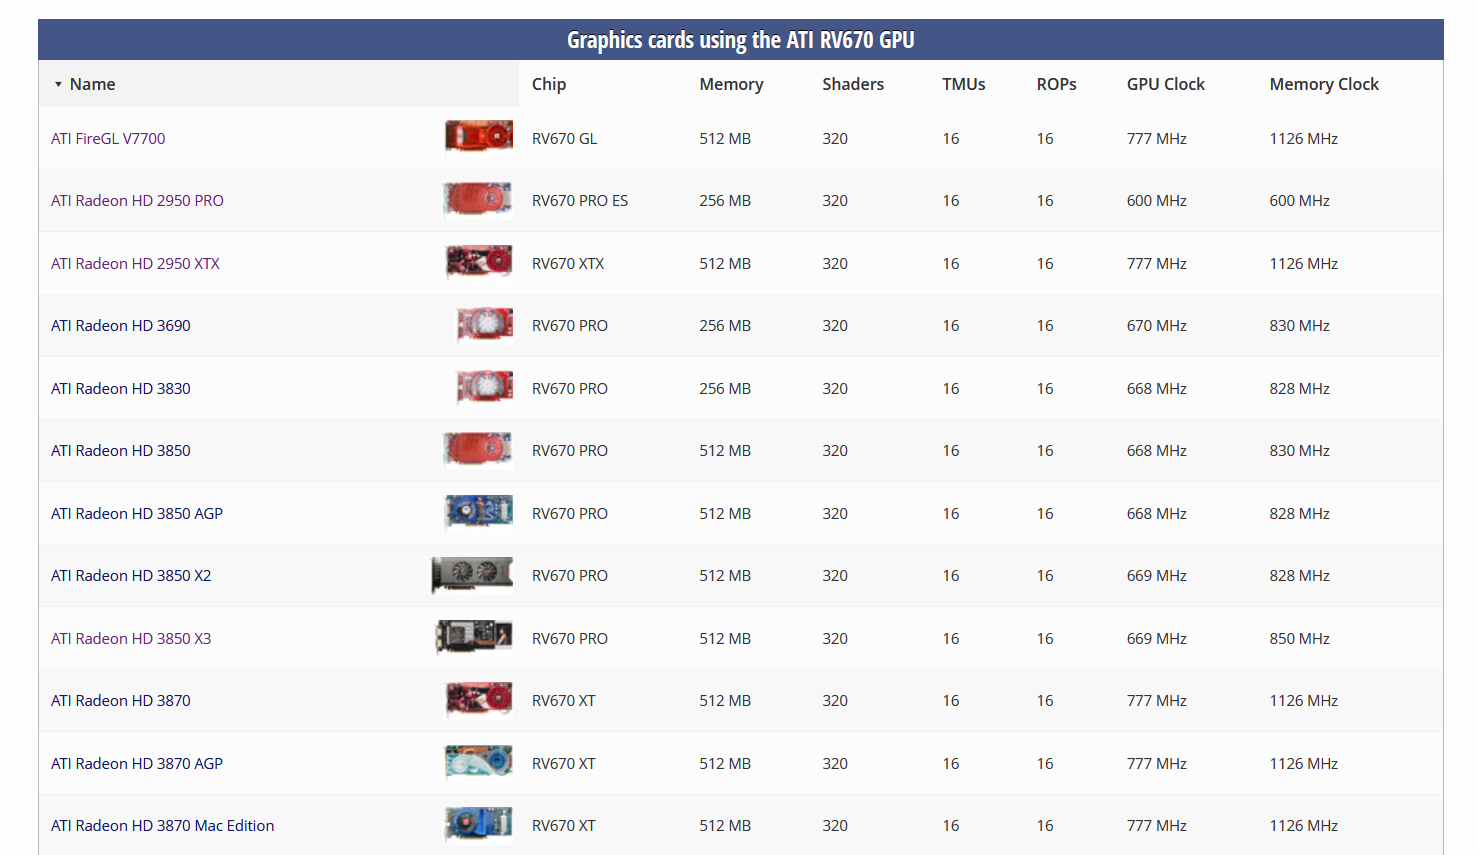This screenshot has width=1478, height=855.
Task: Select the 'RV670 PRO ES' chip cell
Action: pos(580,201)
